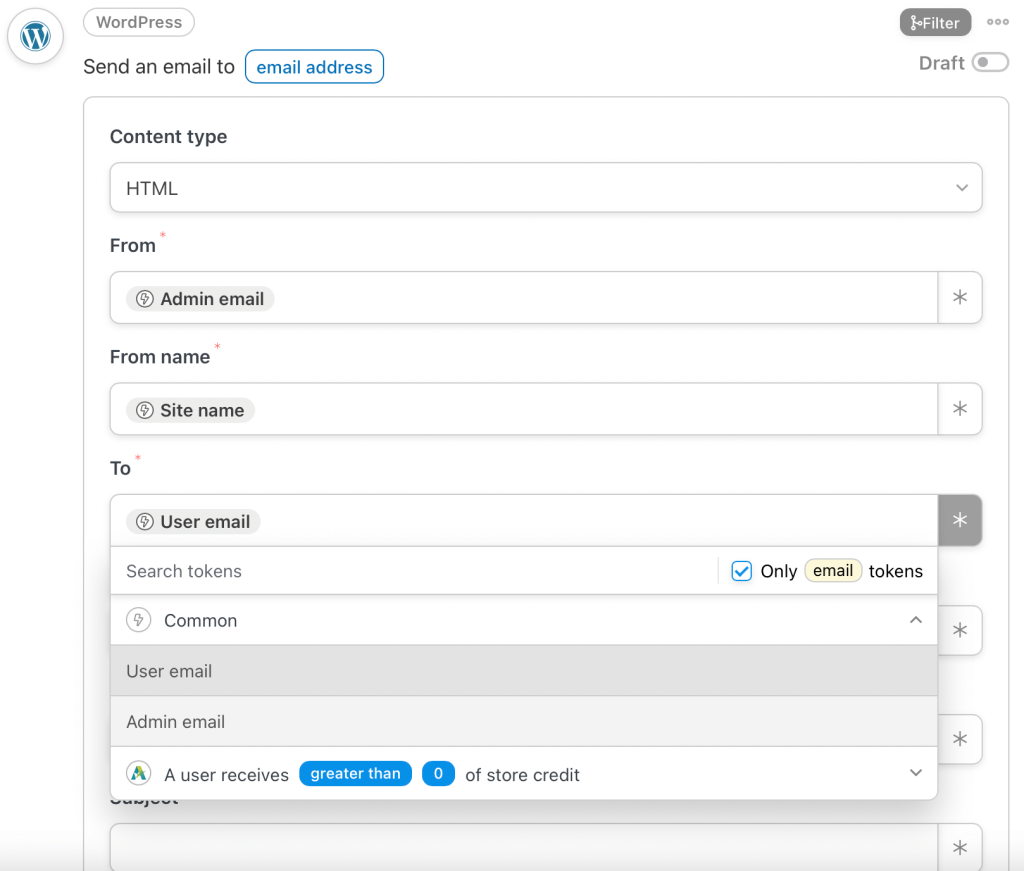
Task: Open token picker for Subject field
Action: click(x=959, y=847)
